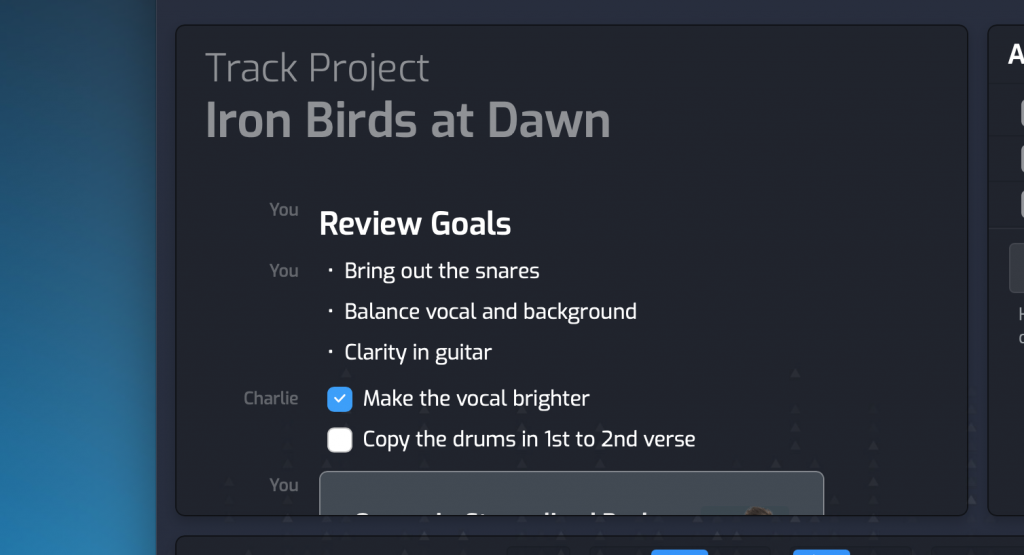Check the "Copy the drums in 1st to 2nd verse" box
The height and width of the screenshot is (555, 1024).
(340, 439)
